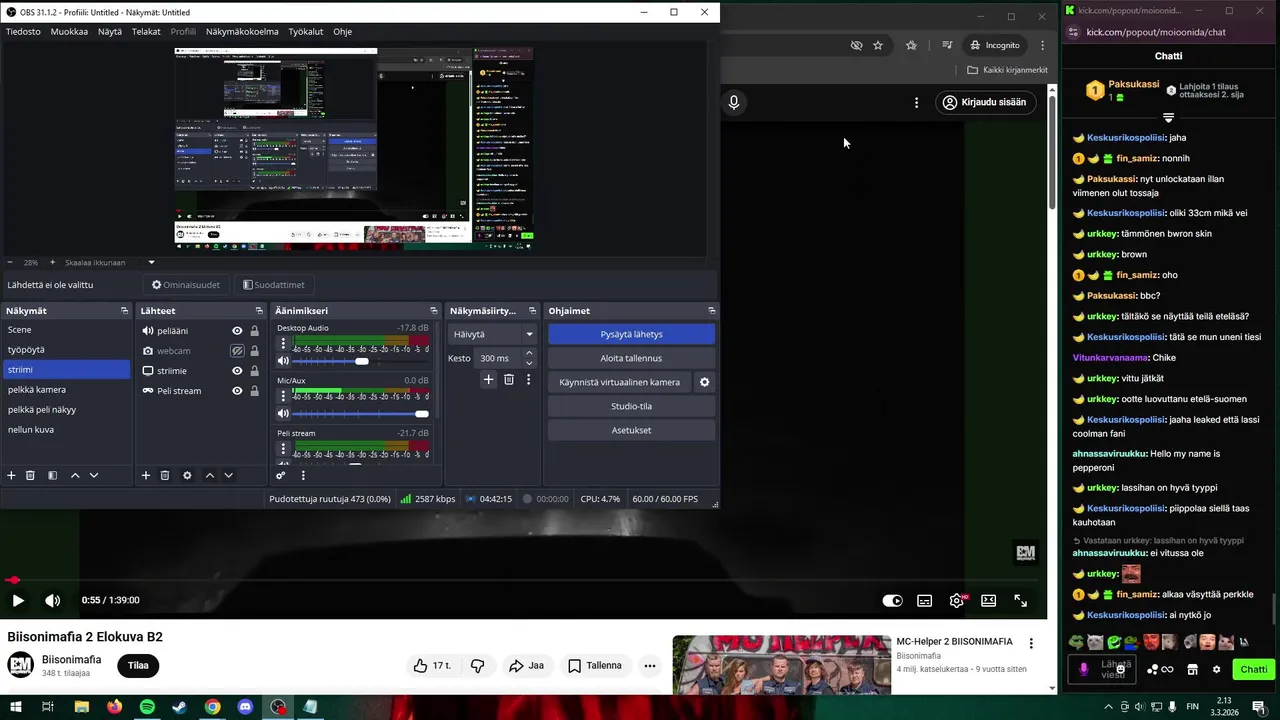Click Studio-tila button
The height and width of the screenshot is (720, 1280).
pos(631,406)
